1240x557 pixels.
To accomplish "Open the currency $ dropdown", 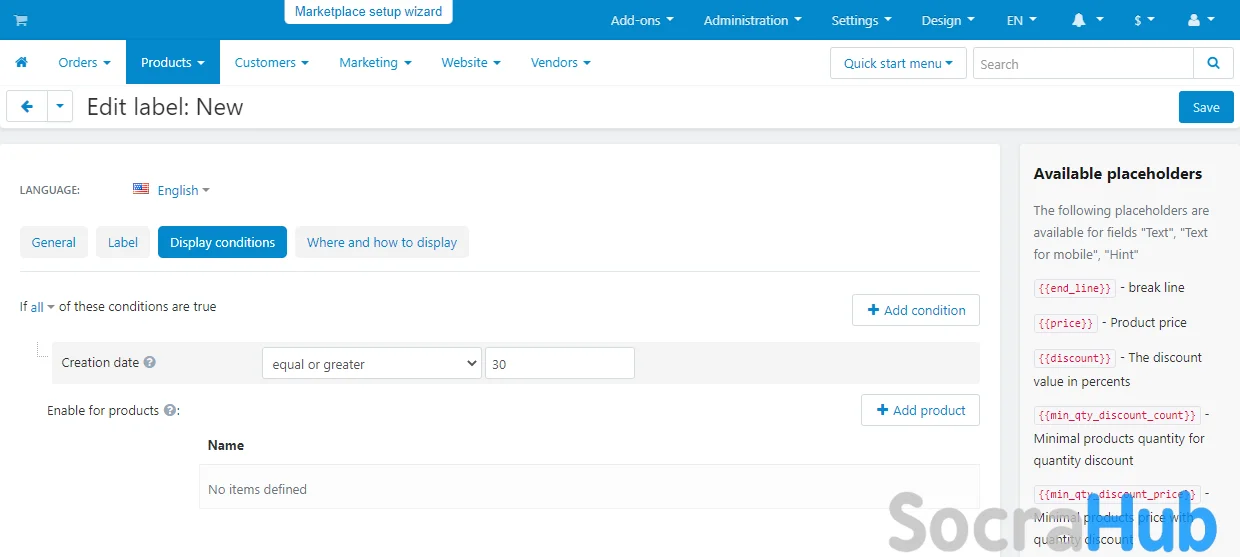I will coord(1144,20).
